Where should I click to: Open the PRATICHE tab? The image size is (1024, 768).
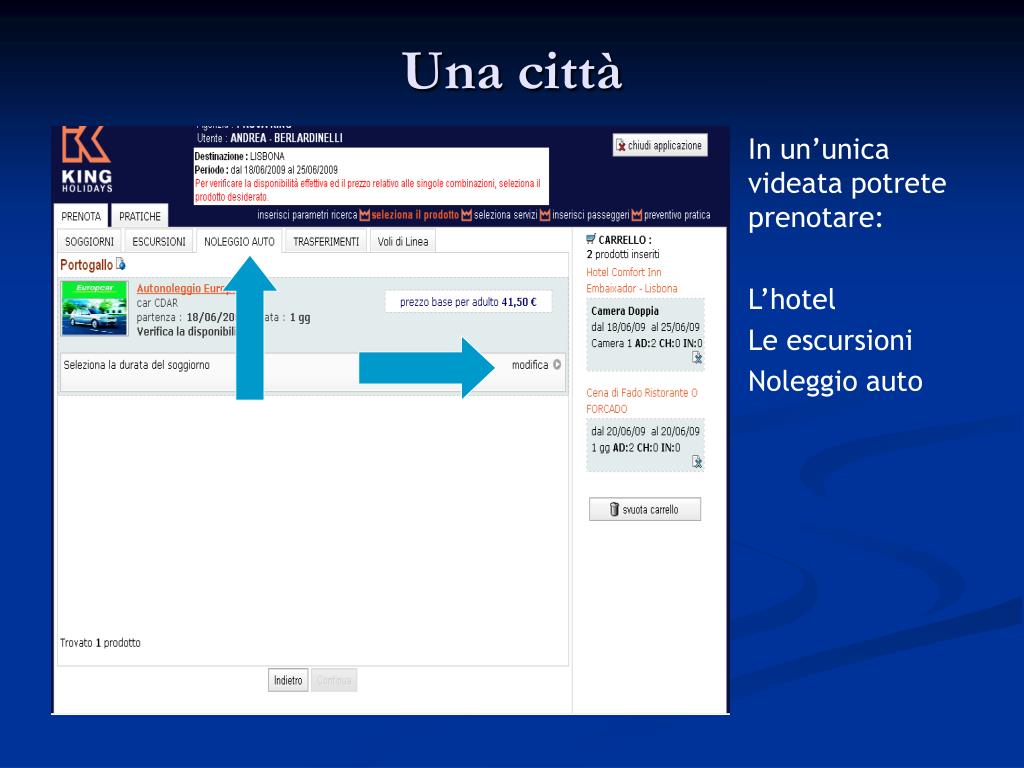[x=140, y=216]
